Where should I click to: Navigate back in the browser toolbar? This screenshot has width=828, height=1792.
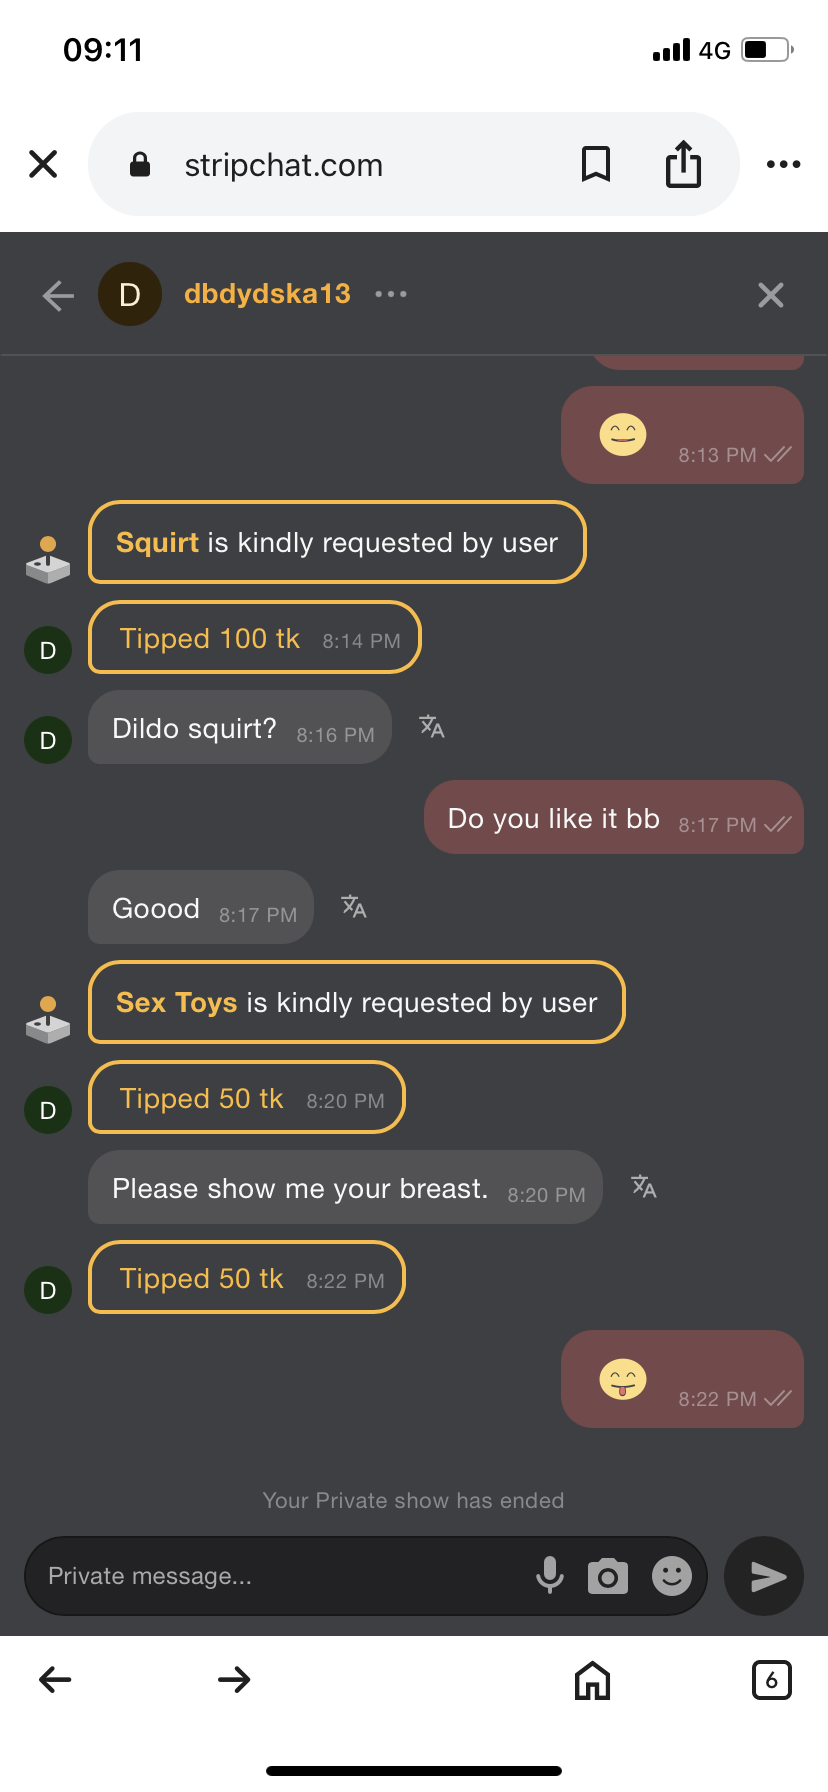55,1680
